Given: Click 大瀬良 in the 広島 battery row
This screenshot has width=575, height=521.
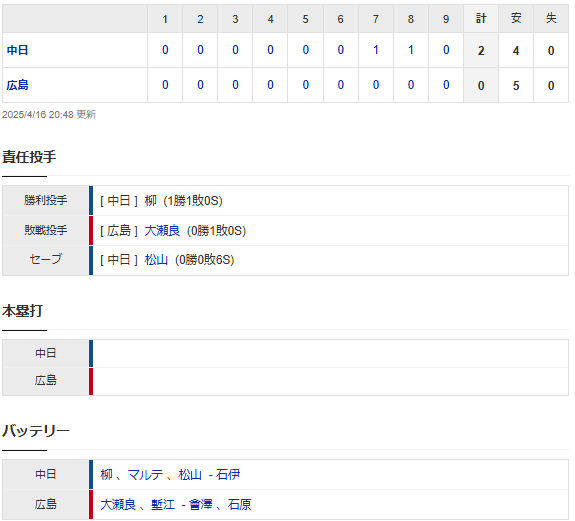Looking at the screenshot, I should click(x=118, y=505).
